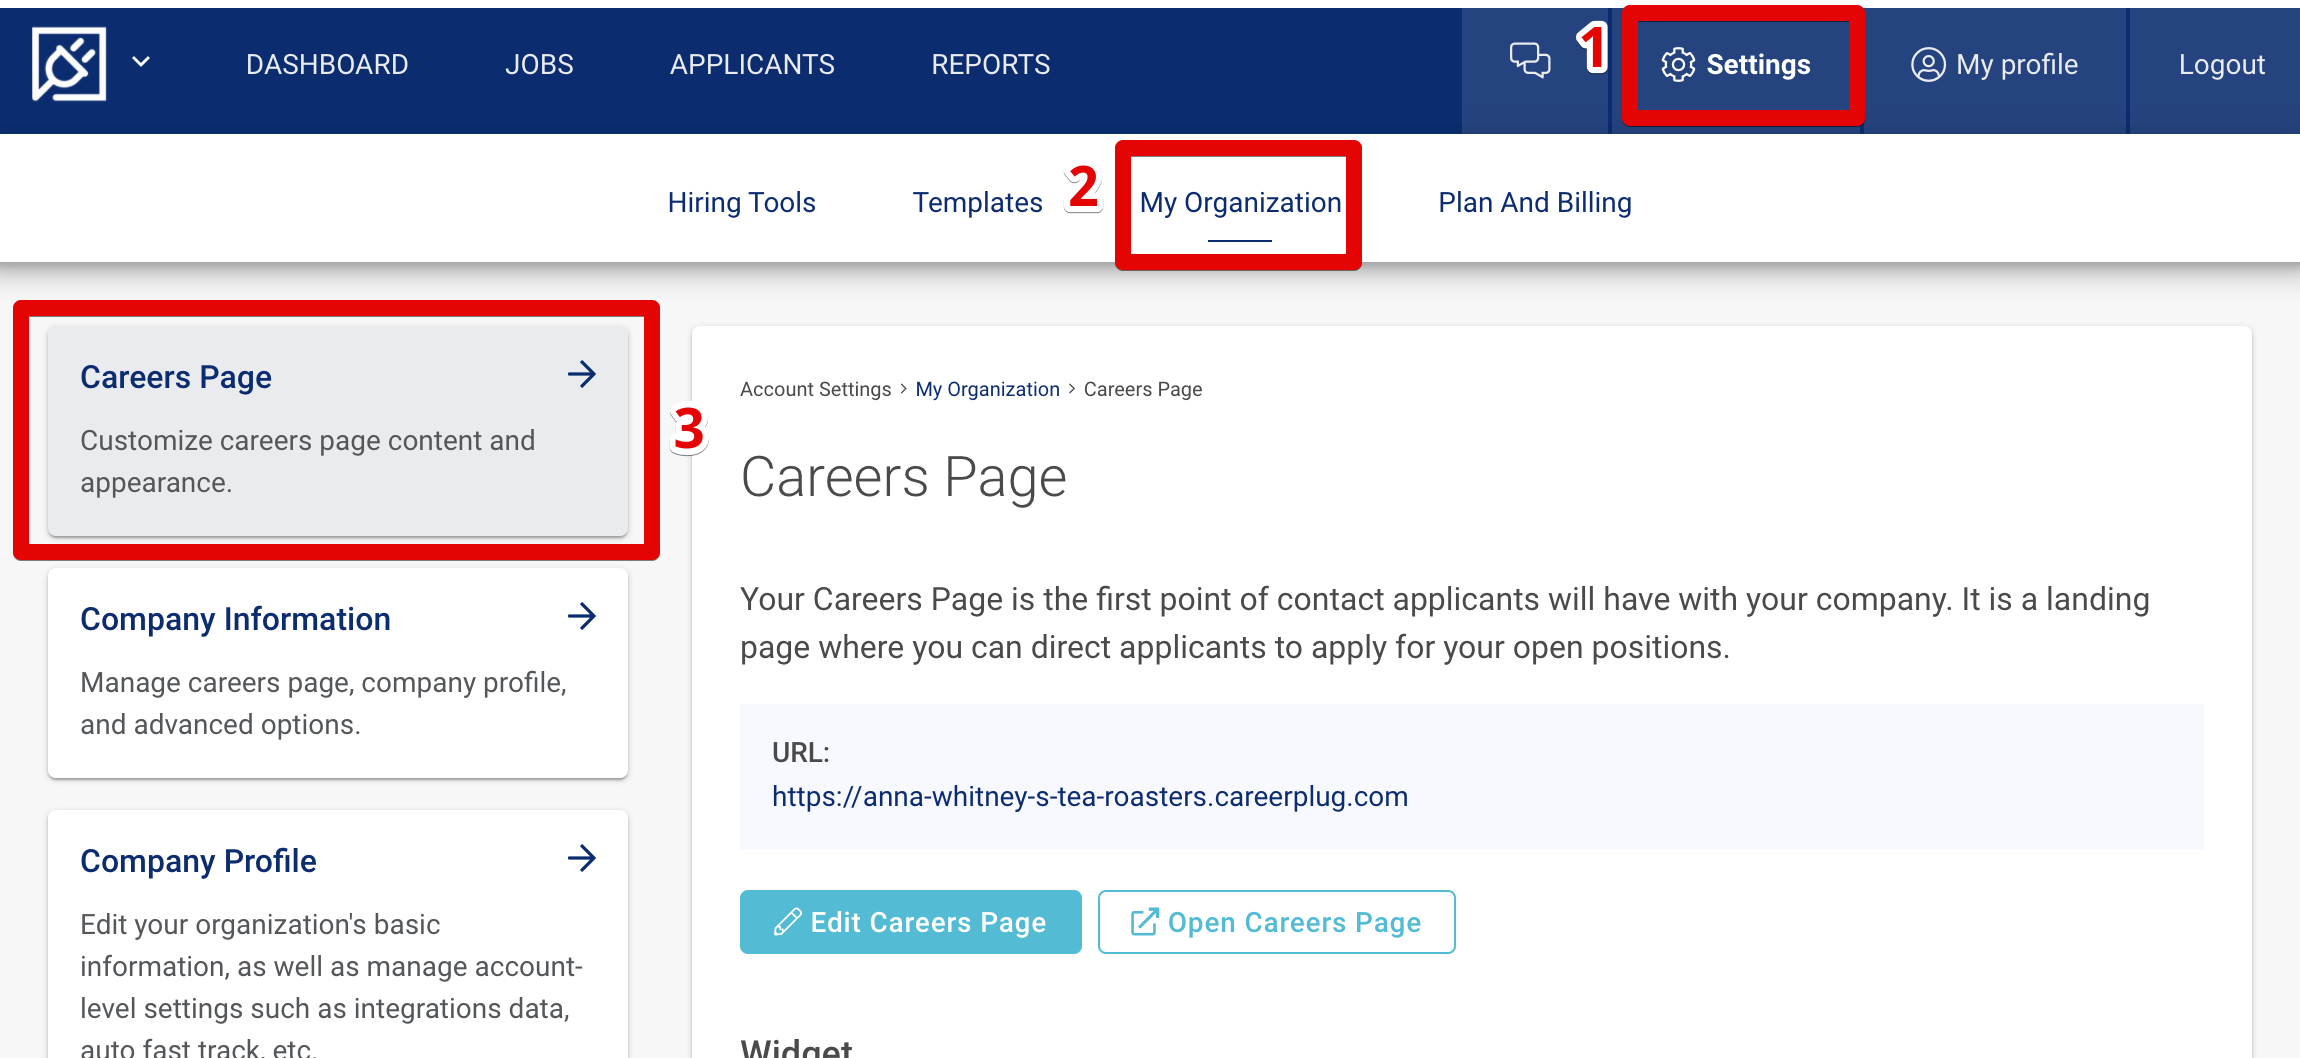This screenshot has width=2300, height=1058.
Task: Click 'Edit your organization's basic information' text
Action: pos(331,982)
